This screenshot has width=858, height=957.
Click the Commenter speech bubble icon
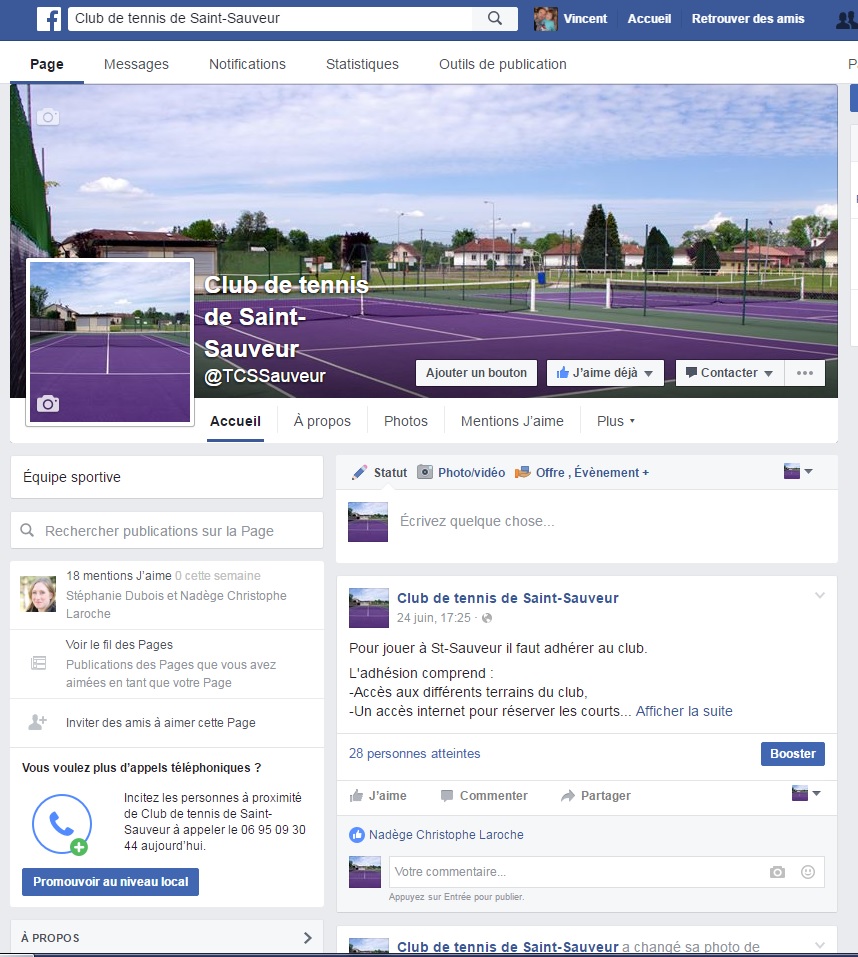click(x=447, y=796)
